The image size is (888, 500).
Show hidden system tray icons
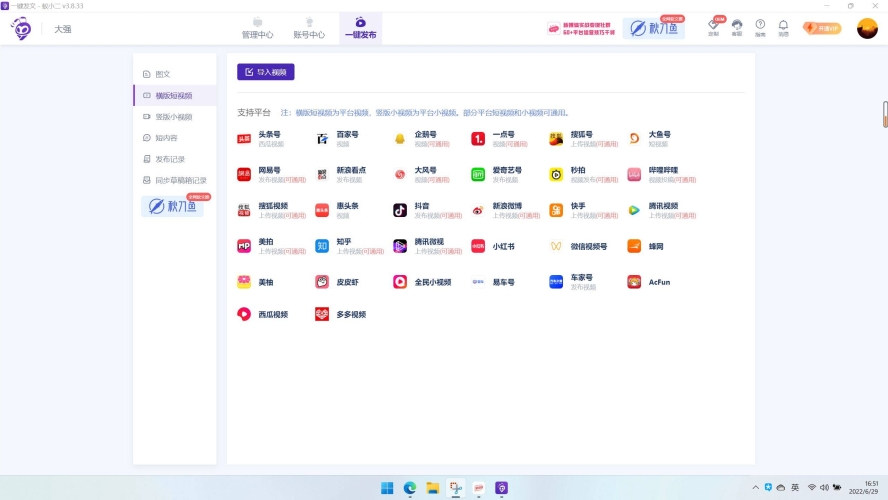pyautogui.click(x=755, y=488)
